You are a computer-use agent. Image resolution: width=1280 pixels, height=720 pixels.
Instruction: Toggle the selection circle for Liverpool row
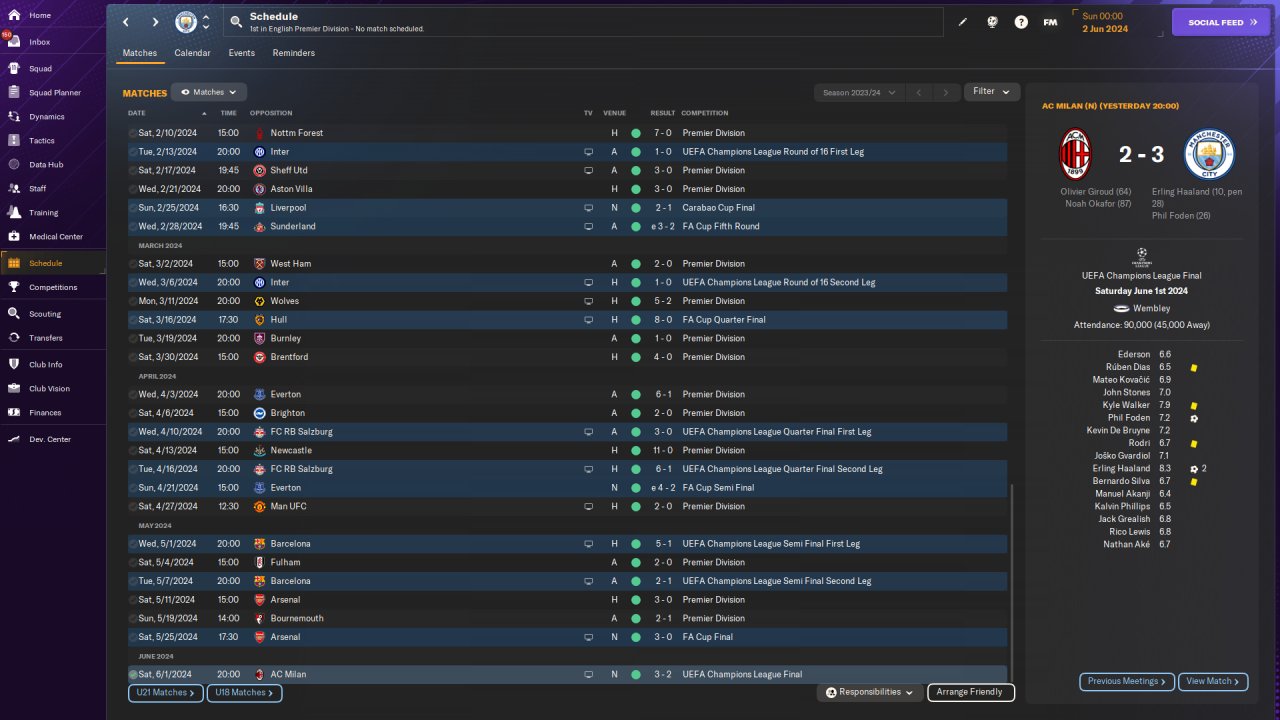click(x=133, y=208)
